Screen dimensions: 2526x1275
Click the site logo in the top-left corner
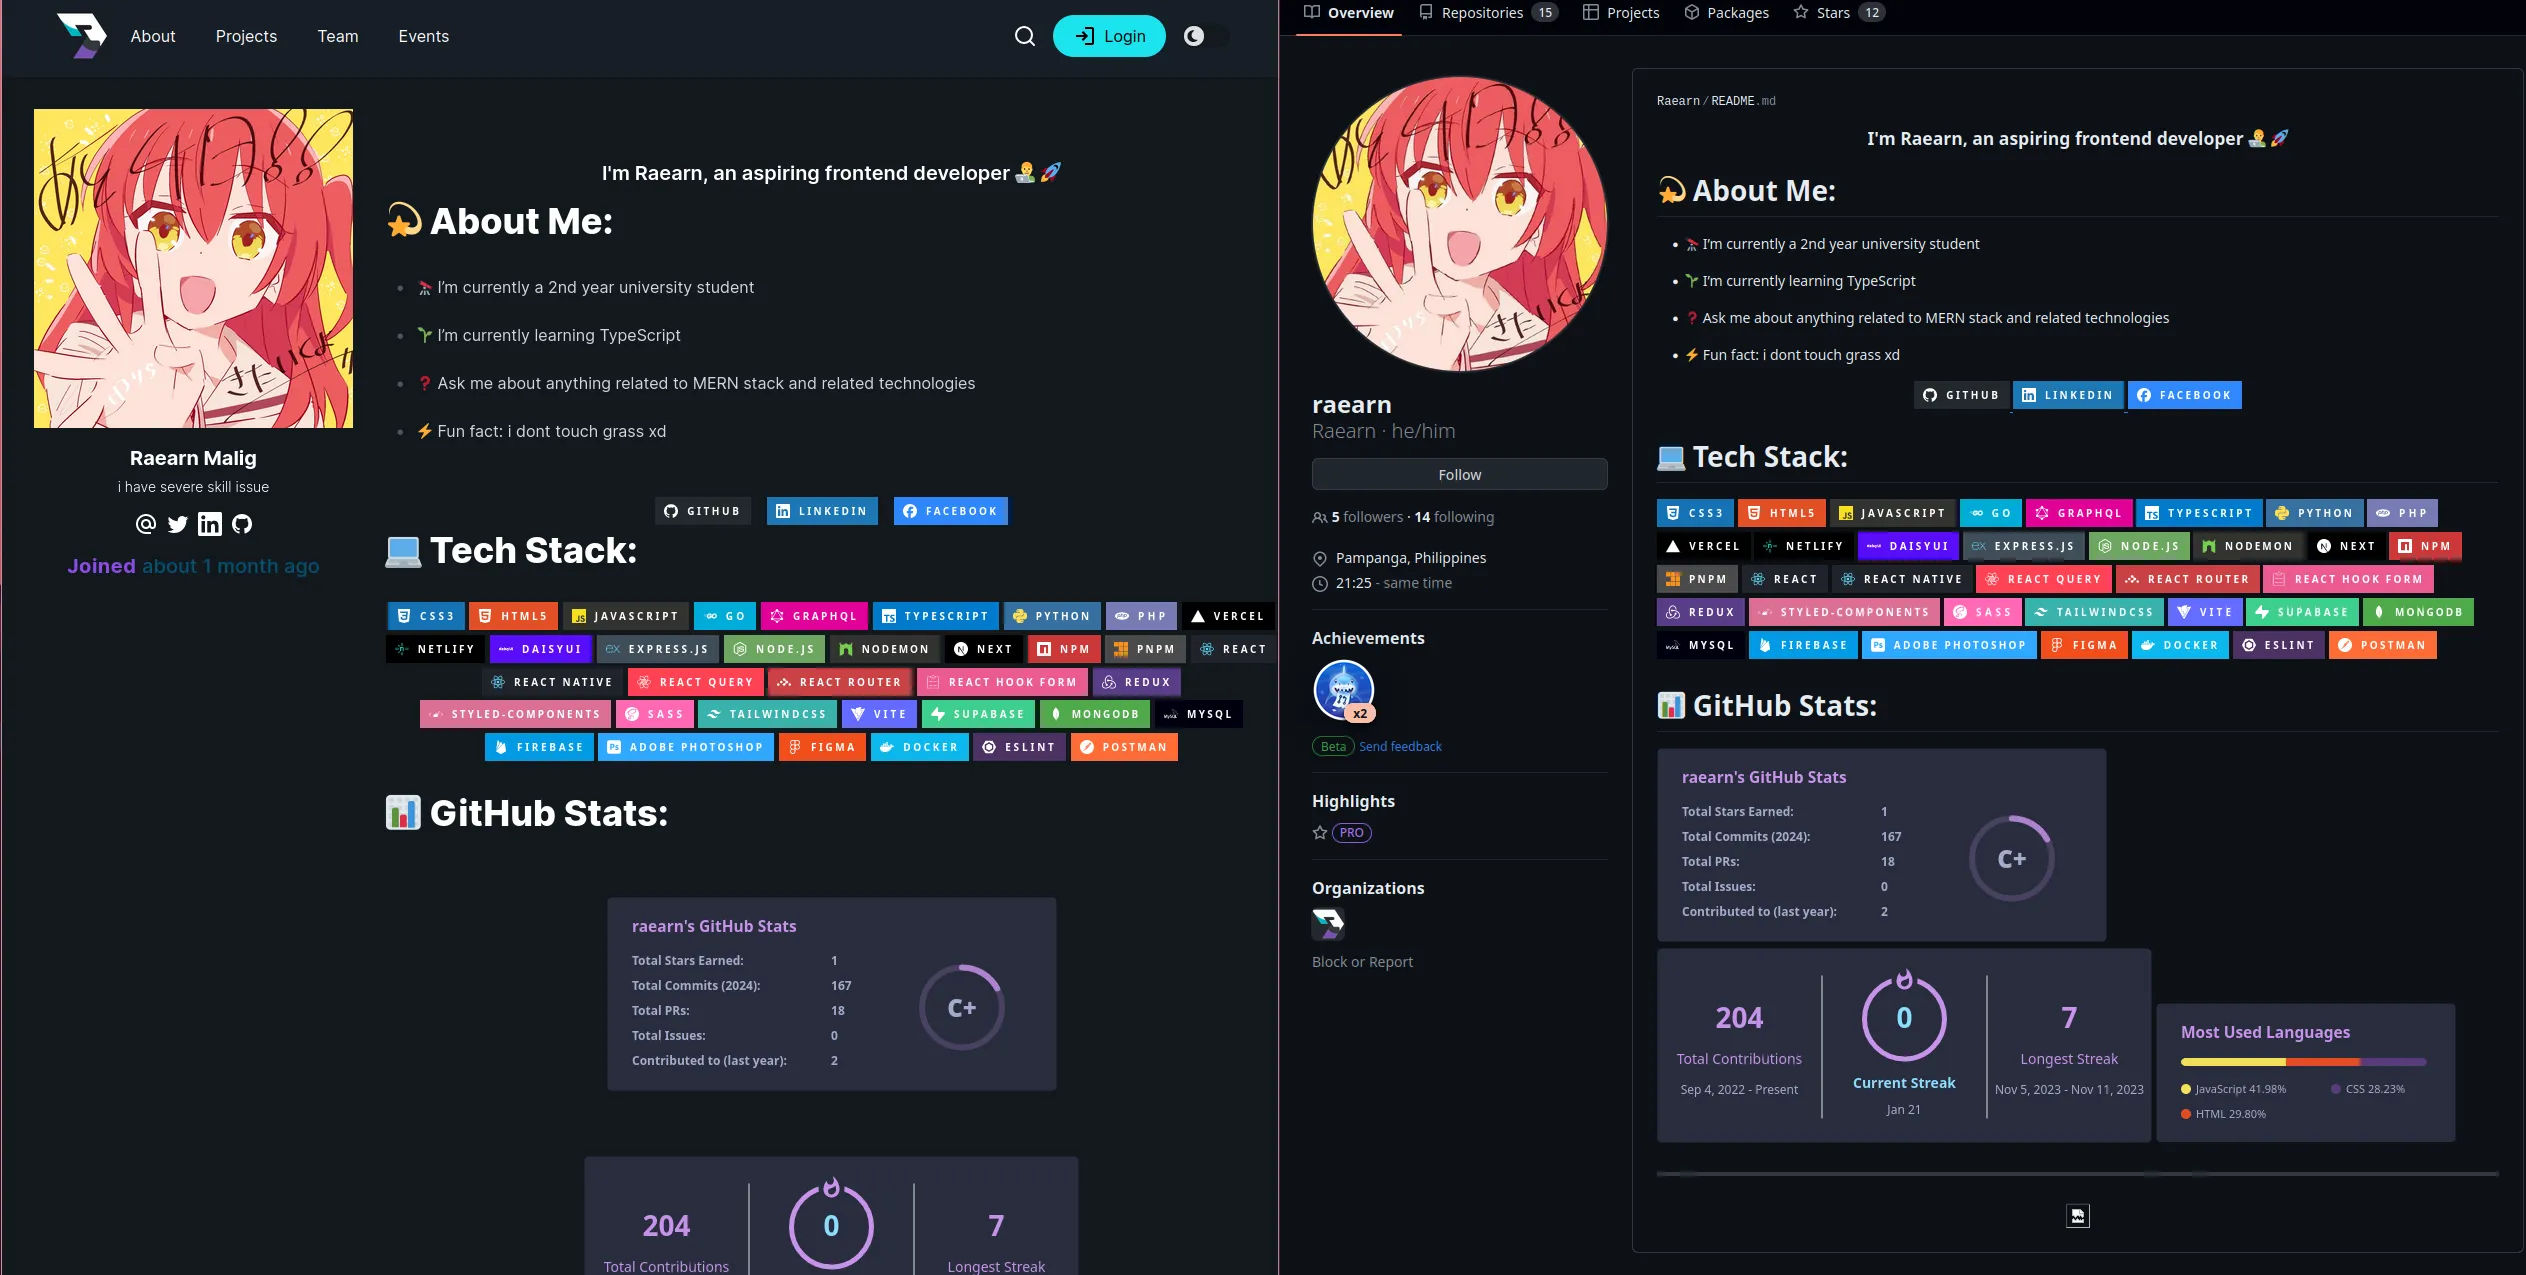82,35
